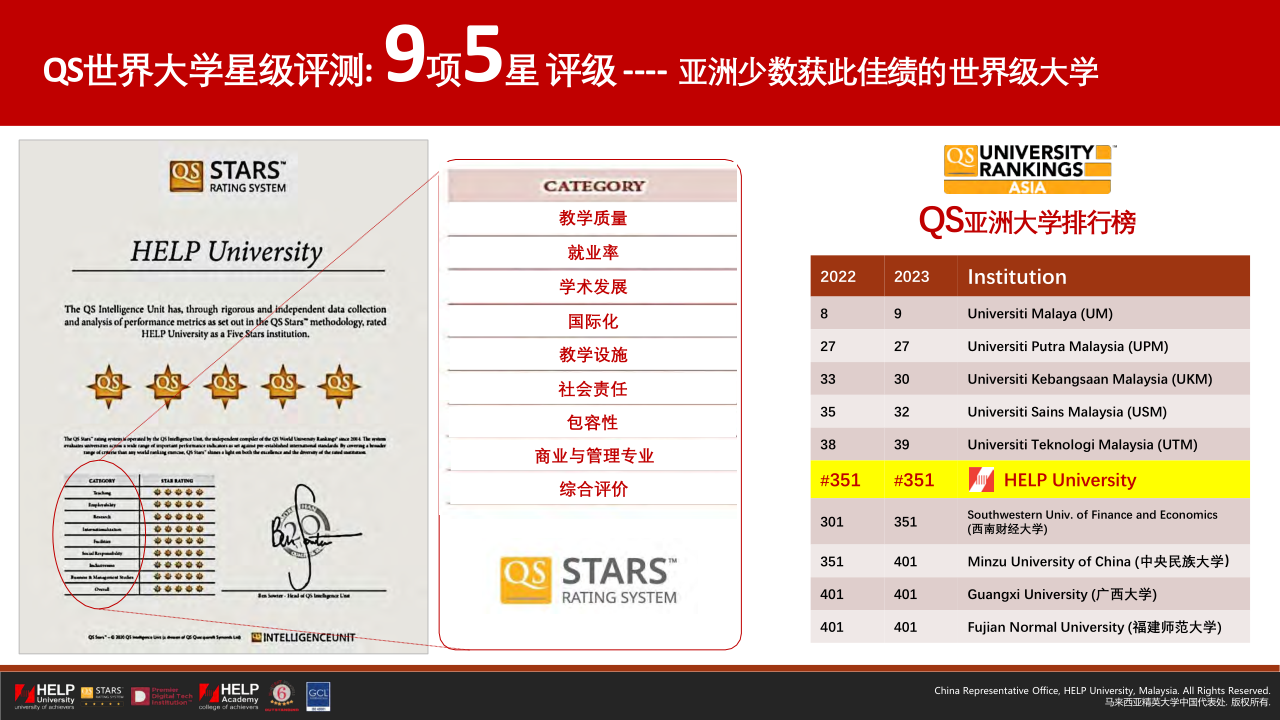Click the HELP logo in highlighted ranking row
This screenshot has width=1280, height=720.
coord(981,480)
